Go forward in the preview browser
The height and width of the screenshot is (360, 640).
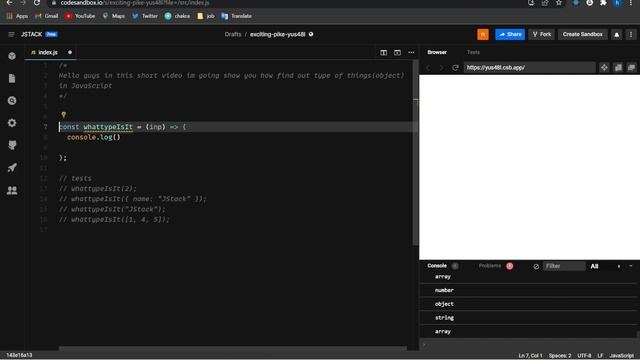[441, 68]
